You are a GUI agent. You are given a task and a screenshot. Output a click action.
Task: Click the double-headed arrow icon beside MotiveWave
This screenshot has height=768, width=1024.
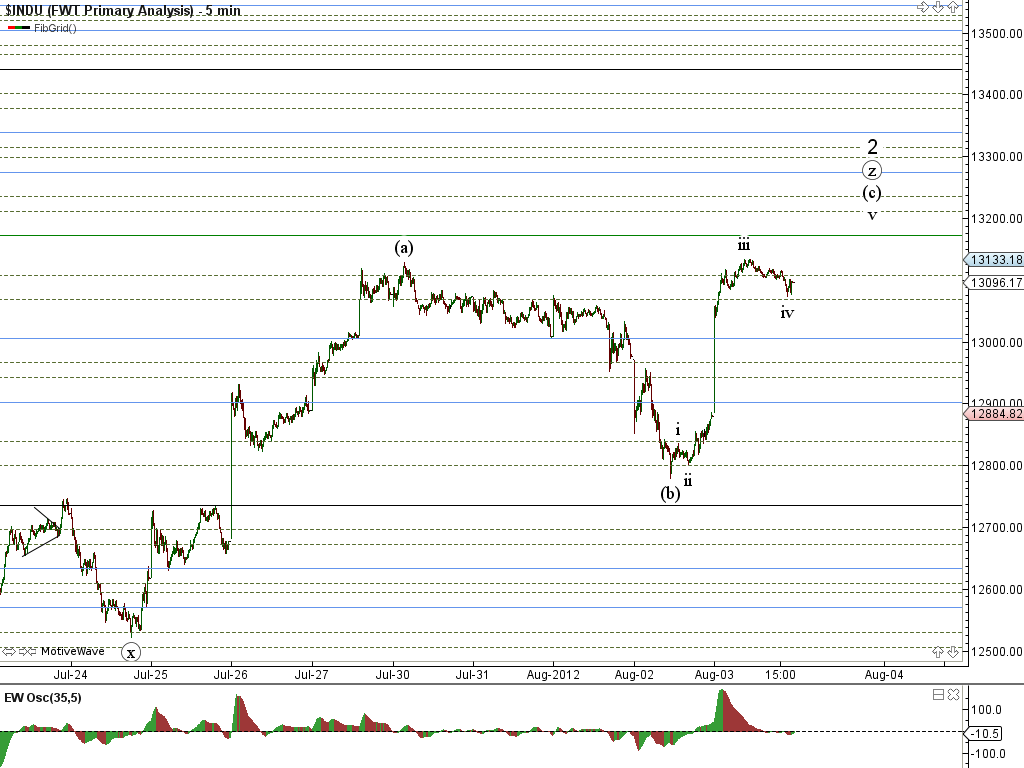(x=8, y=651)
